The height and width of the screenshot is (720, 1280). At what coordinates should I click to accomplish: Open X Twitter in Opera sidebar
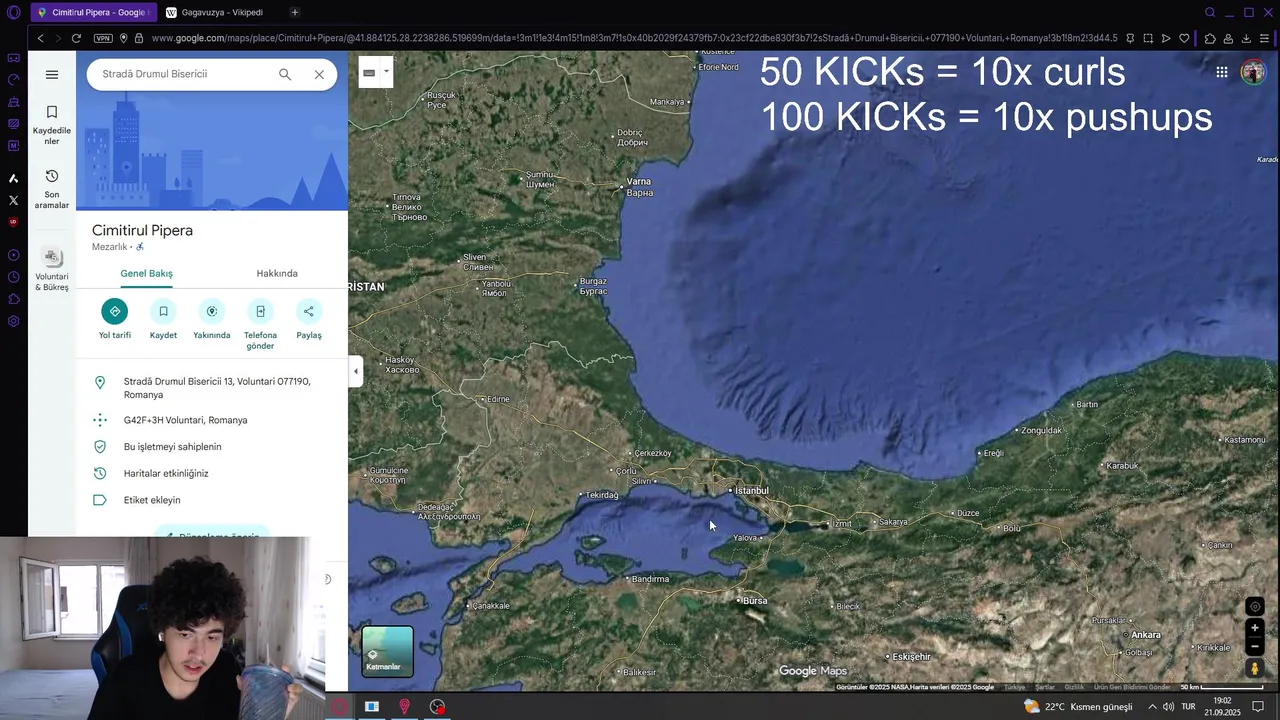click(x=13, y=200)
